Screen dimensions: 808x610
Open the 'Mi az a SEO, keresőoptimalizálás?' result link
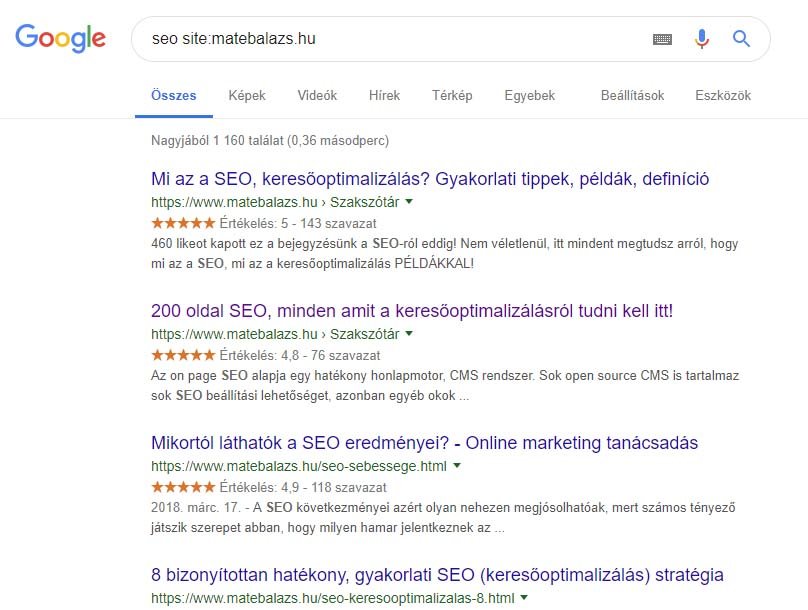427,178
